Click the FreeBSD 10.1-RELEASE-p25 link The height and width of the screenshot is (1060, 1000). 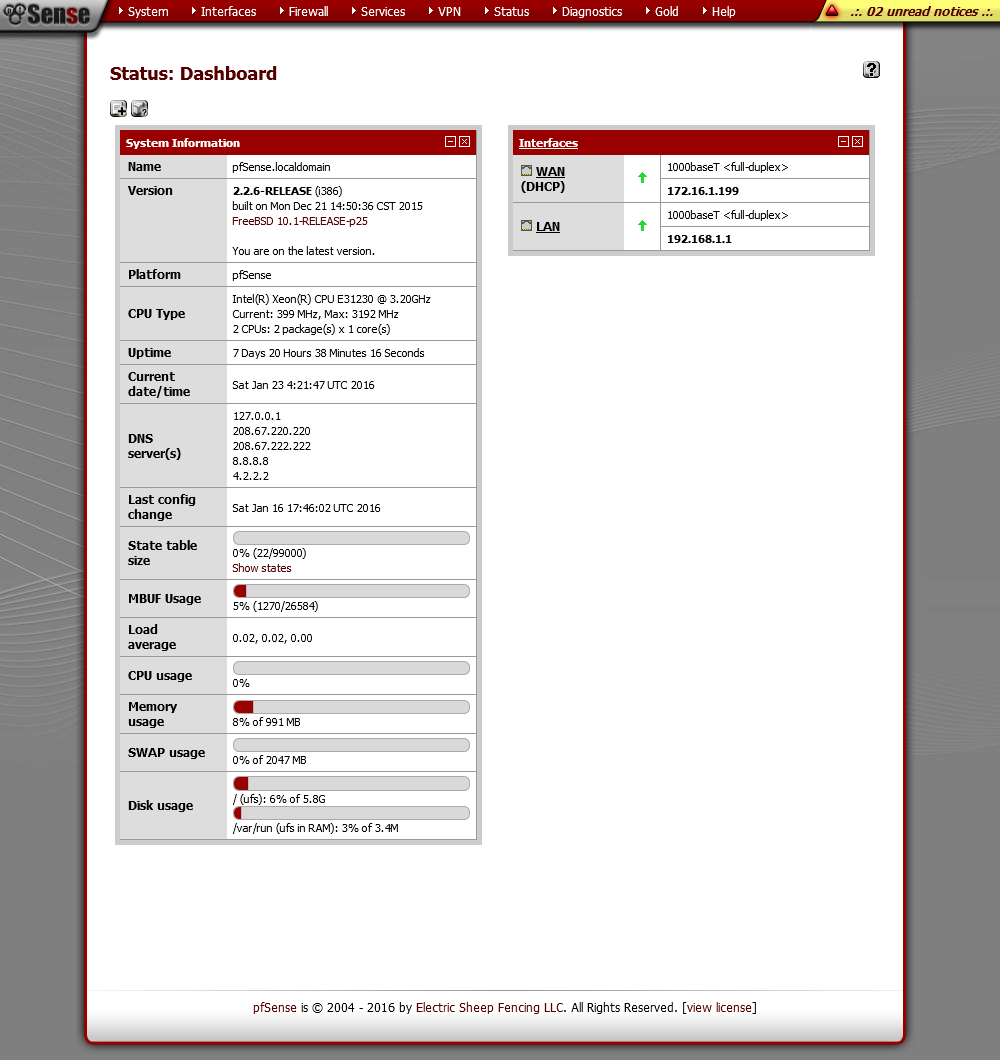point(300,221)
